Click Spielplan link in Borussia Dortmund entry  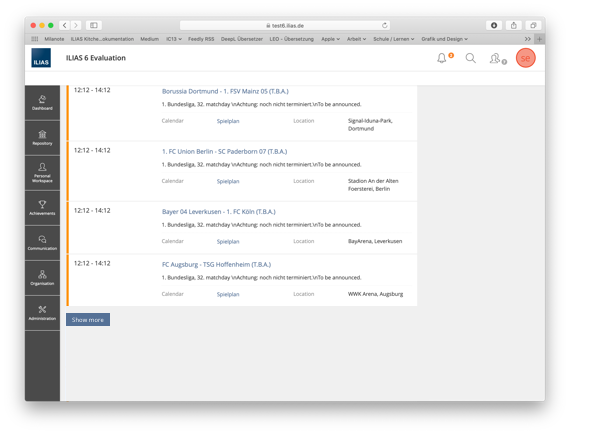[x=228, y=121]
